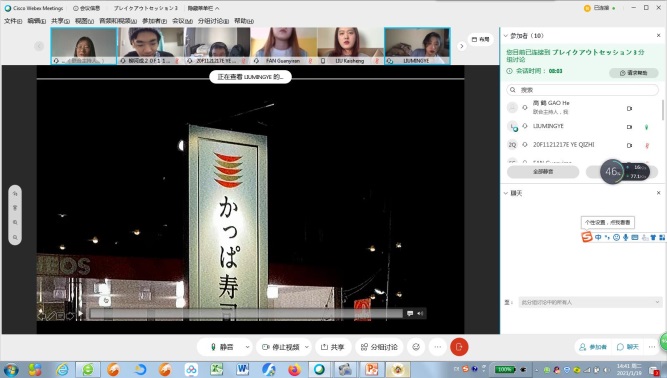Open the emoji reactions button
The height and width of the screenshot is (378, 667).
click(x=416, y=347)
